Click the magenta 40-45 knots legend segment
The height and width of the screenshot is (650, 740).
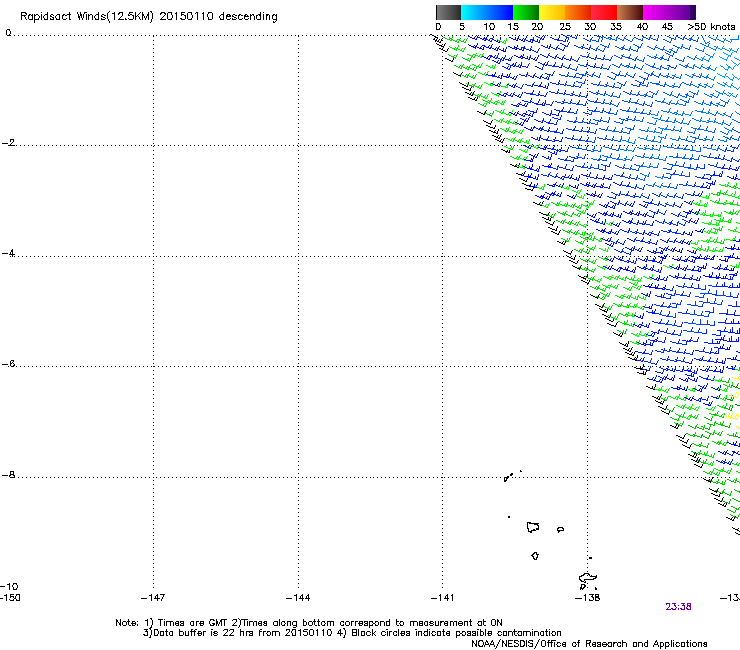(x=656, y=12)
